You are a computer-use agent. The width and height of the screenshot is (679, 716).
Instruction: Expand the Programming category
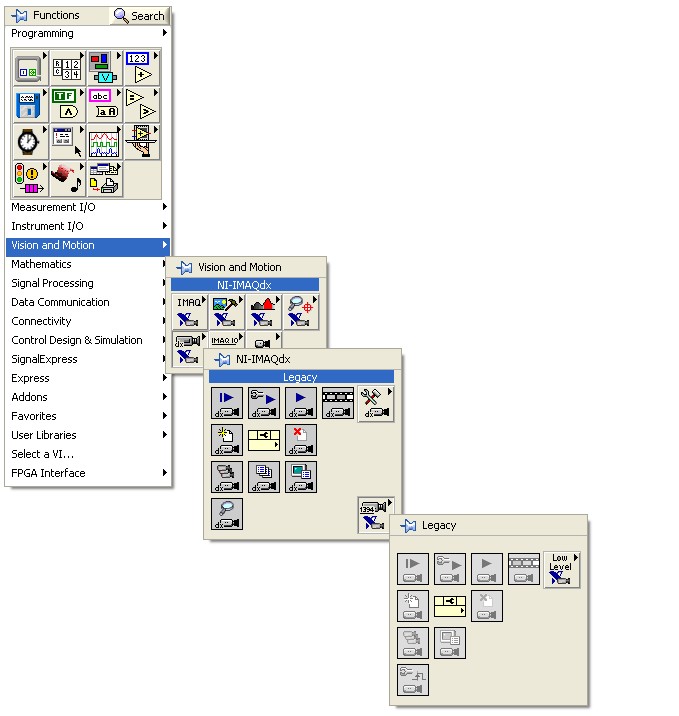click(88, 34)
